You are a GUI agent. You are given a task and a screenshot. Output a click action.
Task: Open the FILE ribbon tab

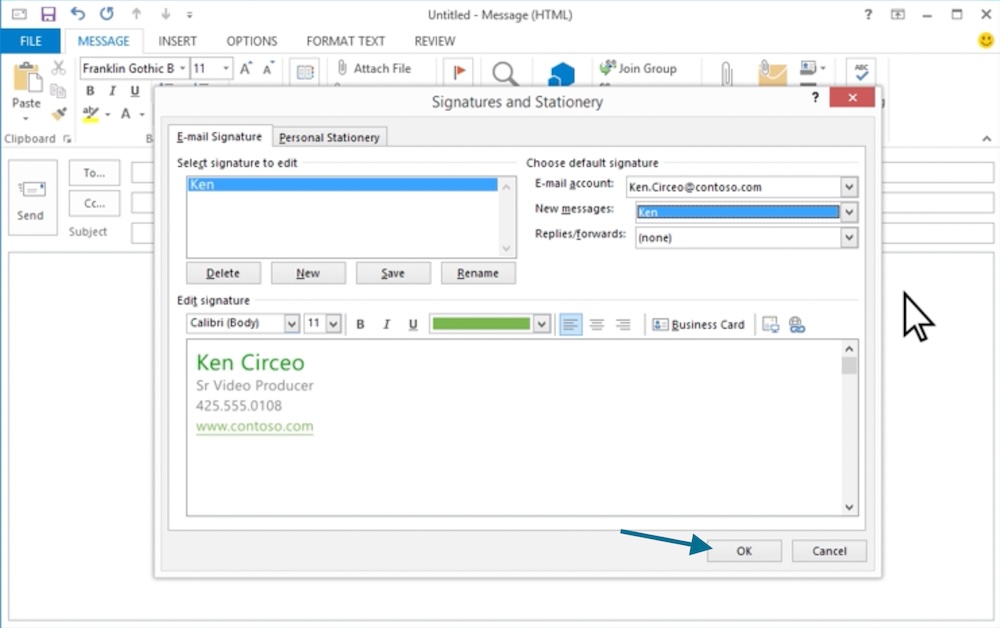[x=30, y=40]
